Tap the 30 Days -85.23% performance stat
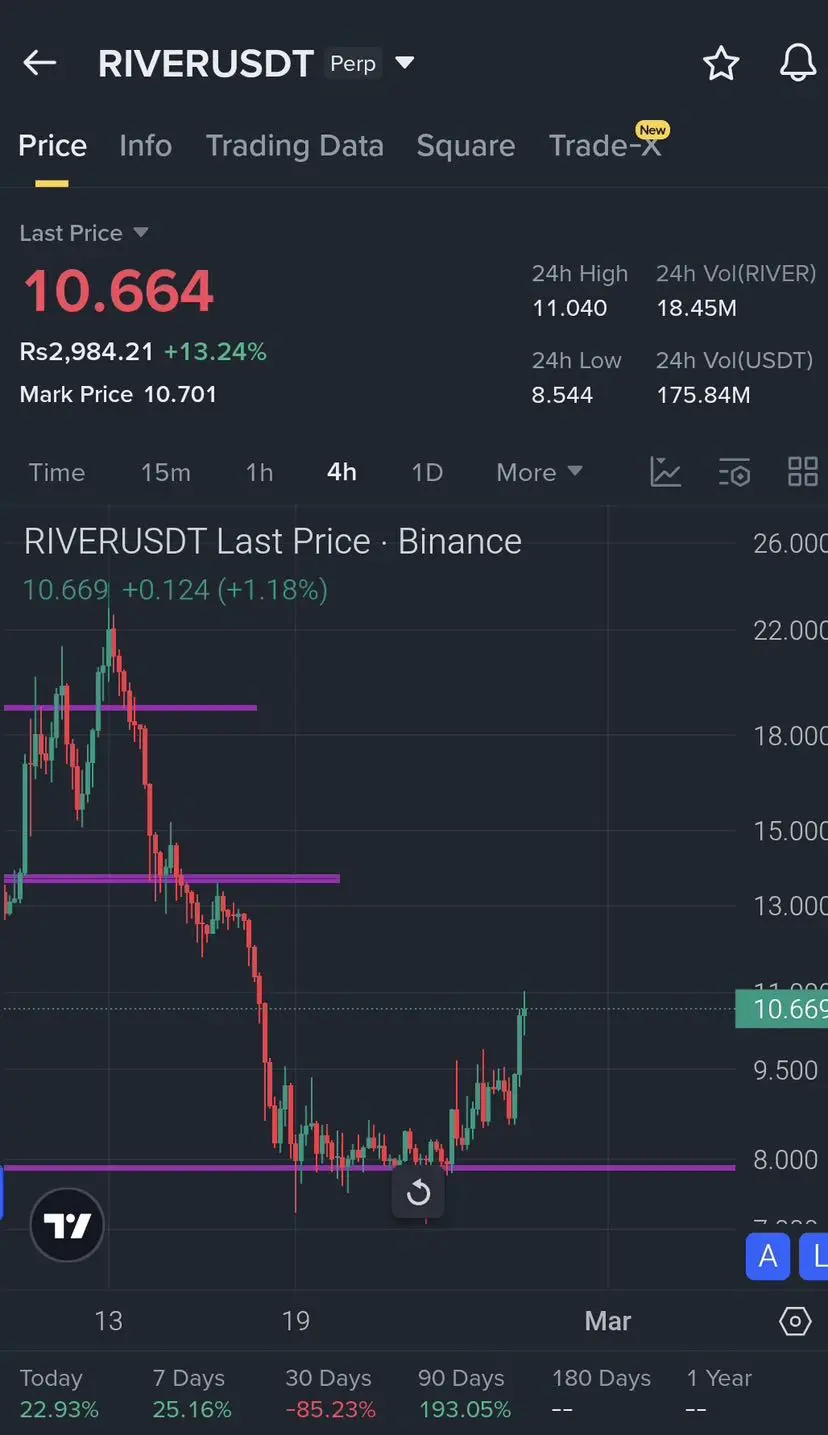The image size is (828, 1435). [x=331, y=1393]
